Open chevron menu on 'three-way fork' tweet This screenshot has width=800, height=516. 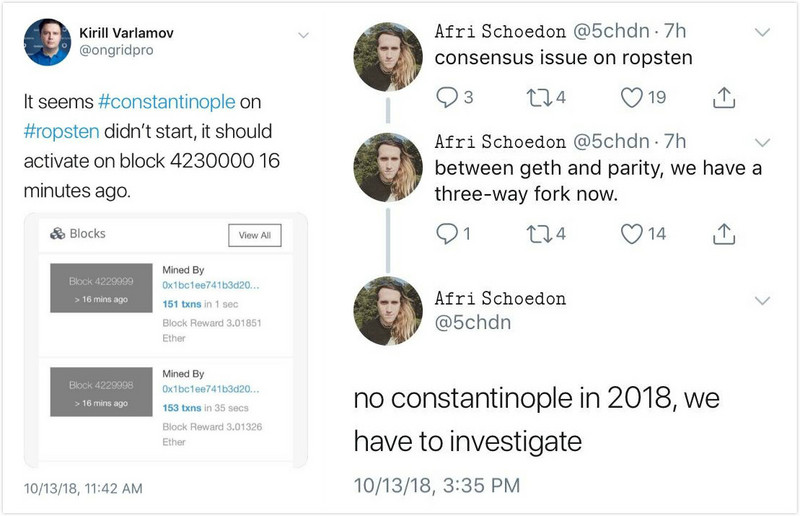coord(762,142)
